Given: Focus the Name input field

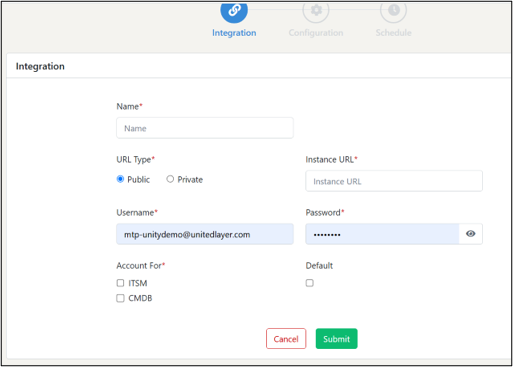Looking at the screenshot, I should click(205, 128).
